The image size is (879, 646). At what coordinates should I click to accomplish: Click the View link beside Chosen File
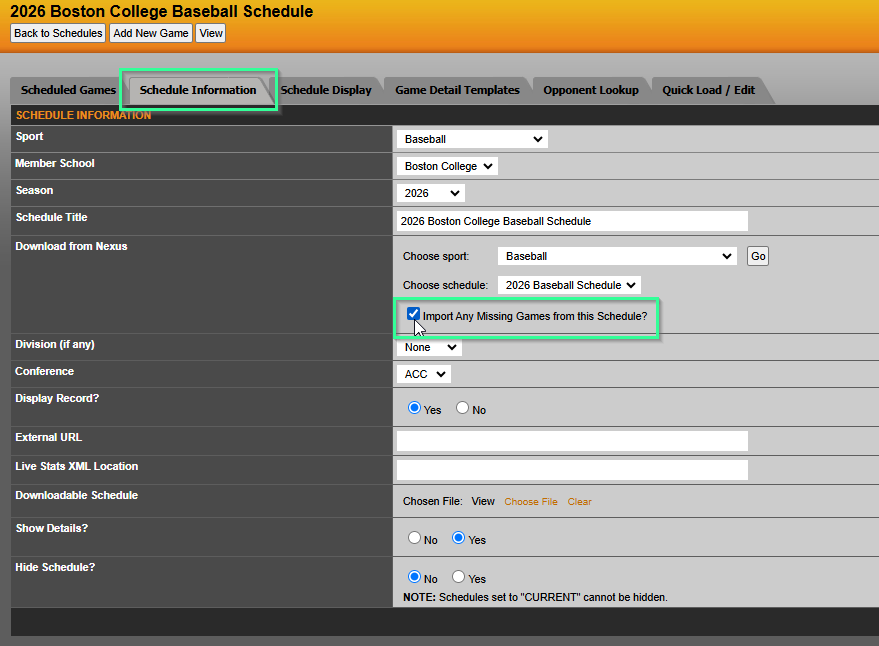[x=483, y=501]
